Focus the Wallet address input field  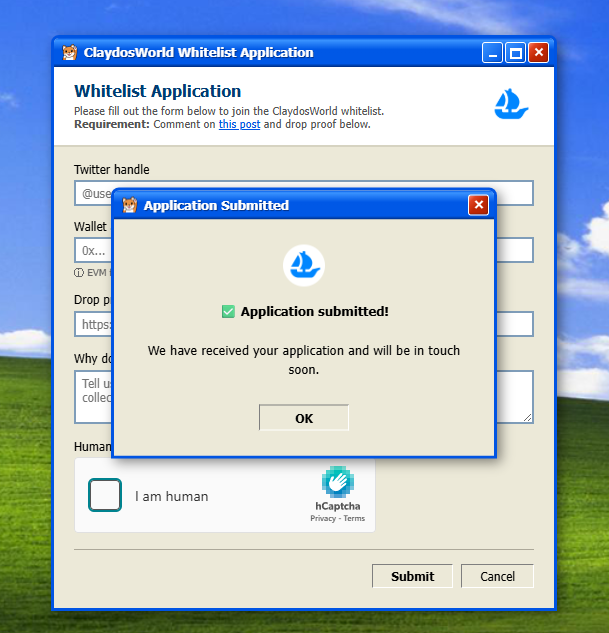(x=303, y=250)
